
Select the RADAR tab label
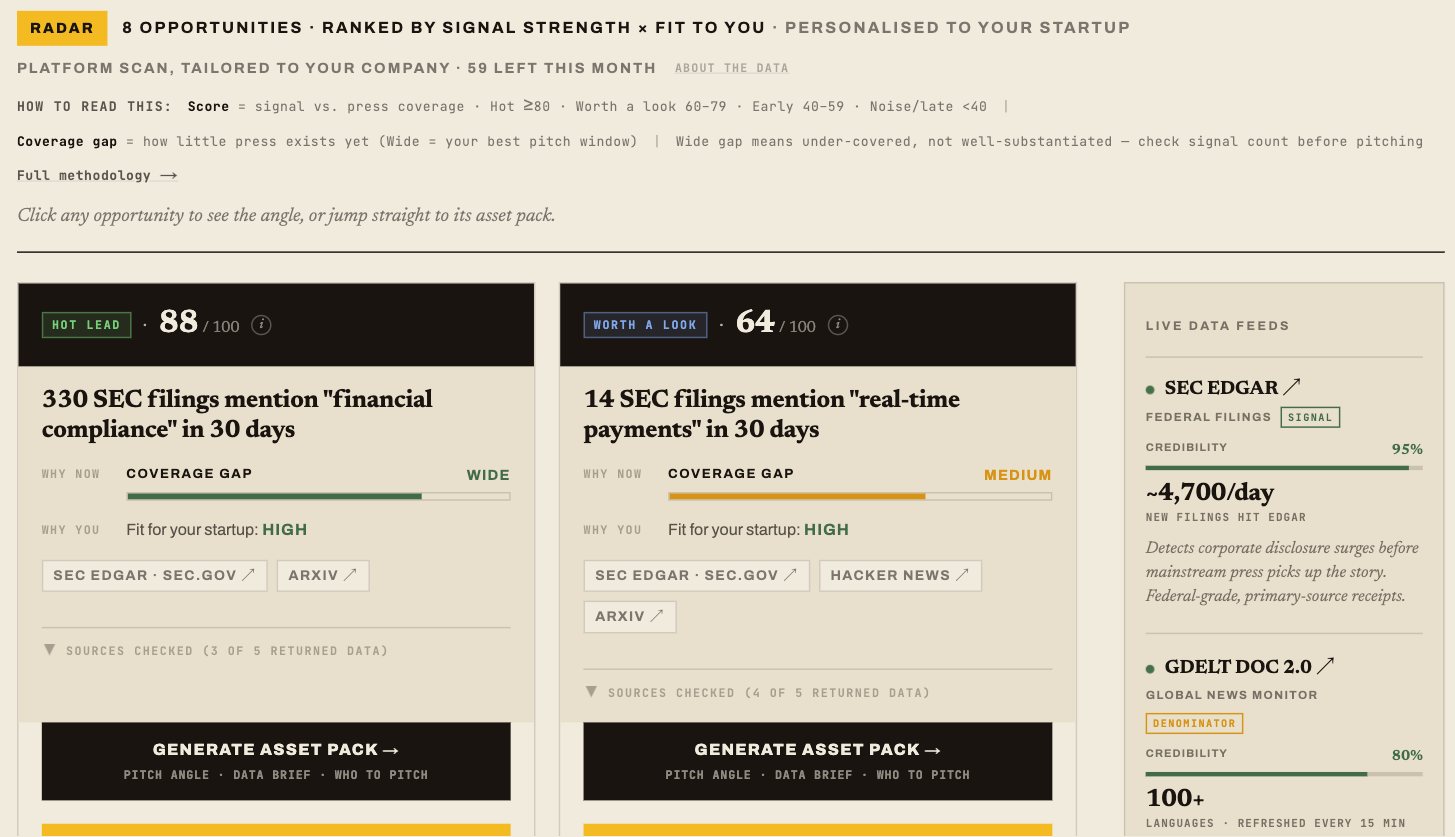coord(62,28)
